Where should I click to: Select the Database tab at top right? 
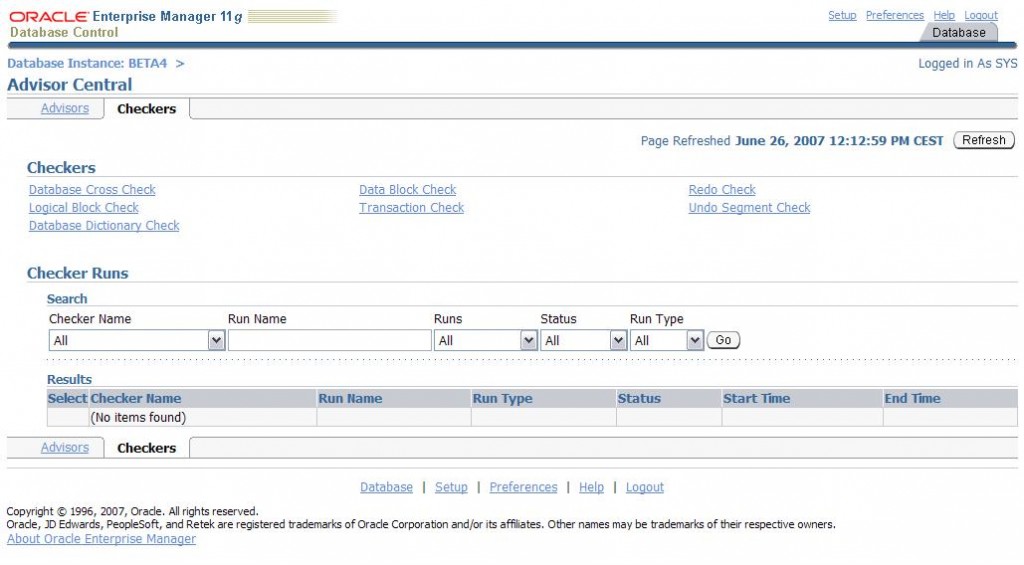(x=958, y=33)
